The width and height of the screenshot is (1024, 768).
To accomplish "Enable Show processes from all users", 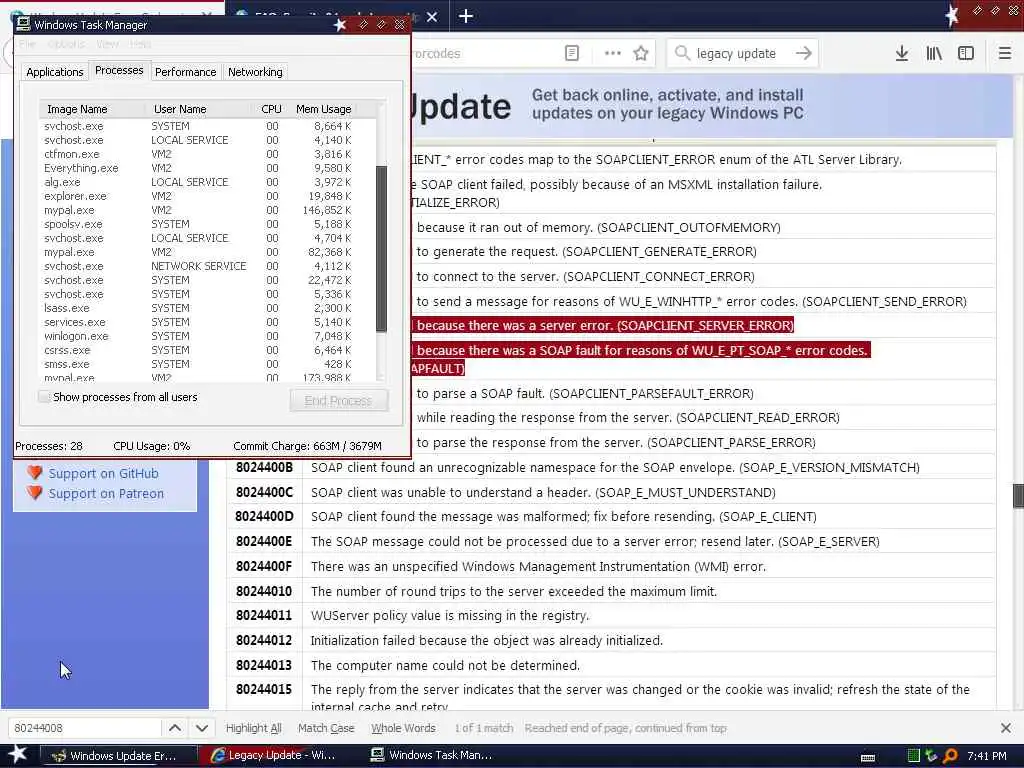I will point(44,396).
